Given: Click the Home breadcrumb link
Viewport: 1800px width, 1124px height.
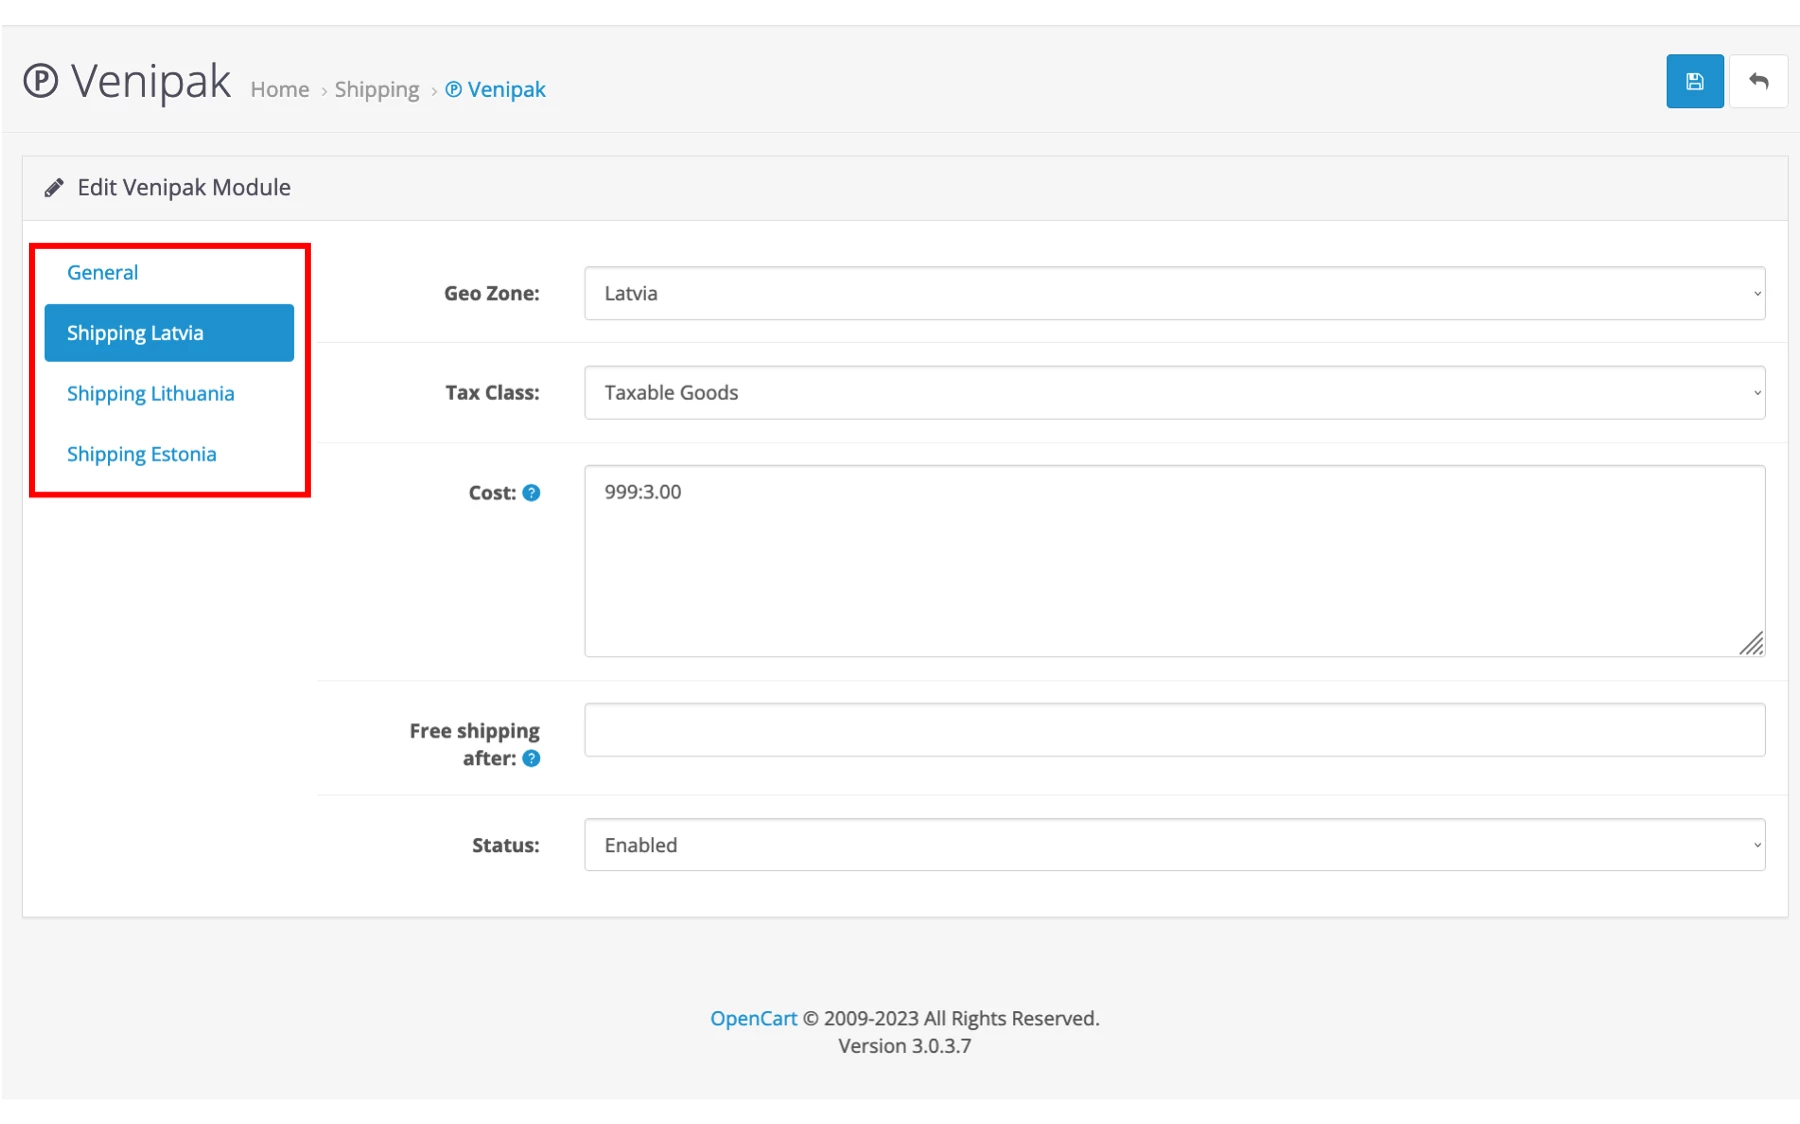Looking at the screenshot, I should pos(280,90).
